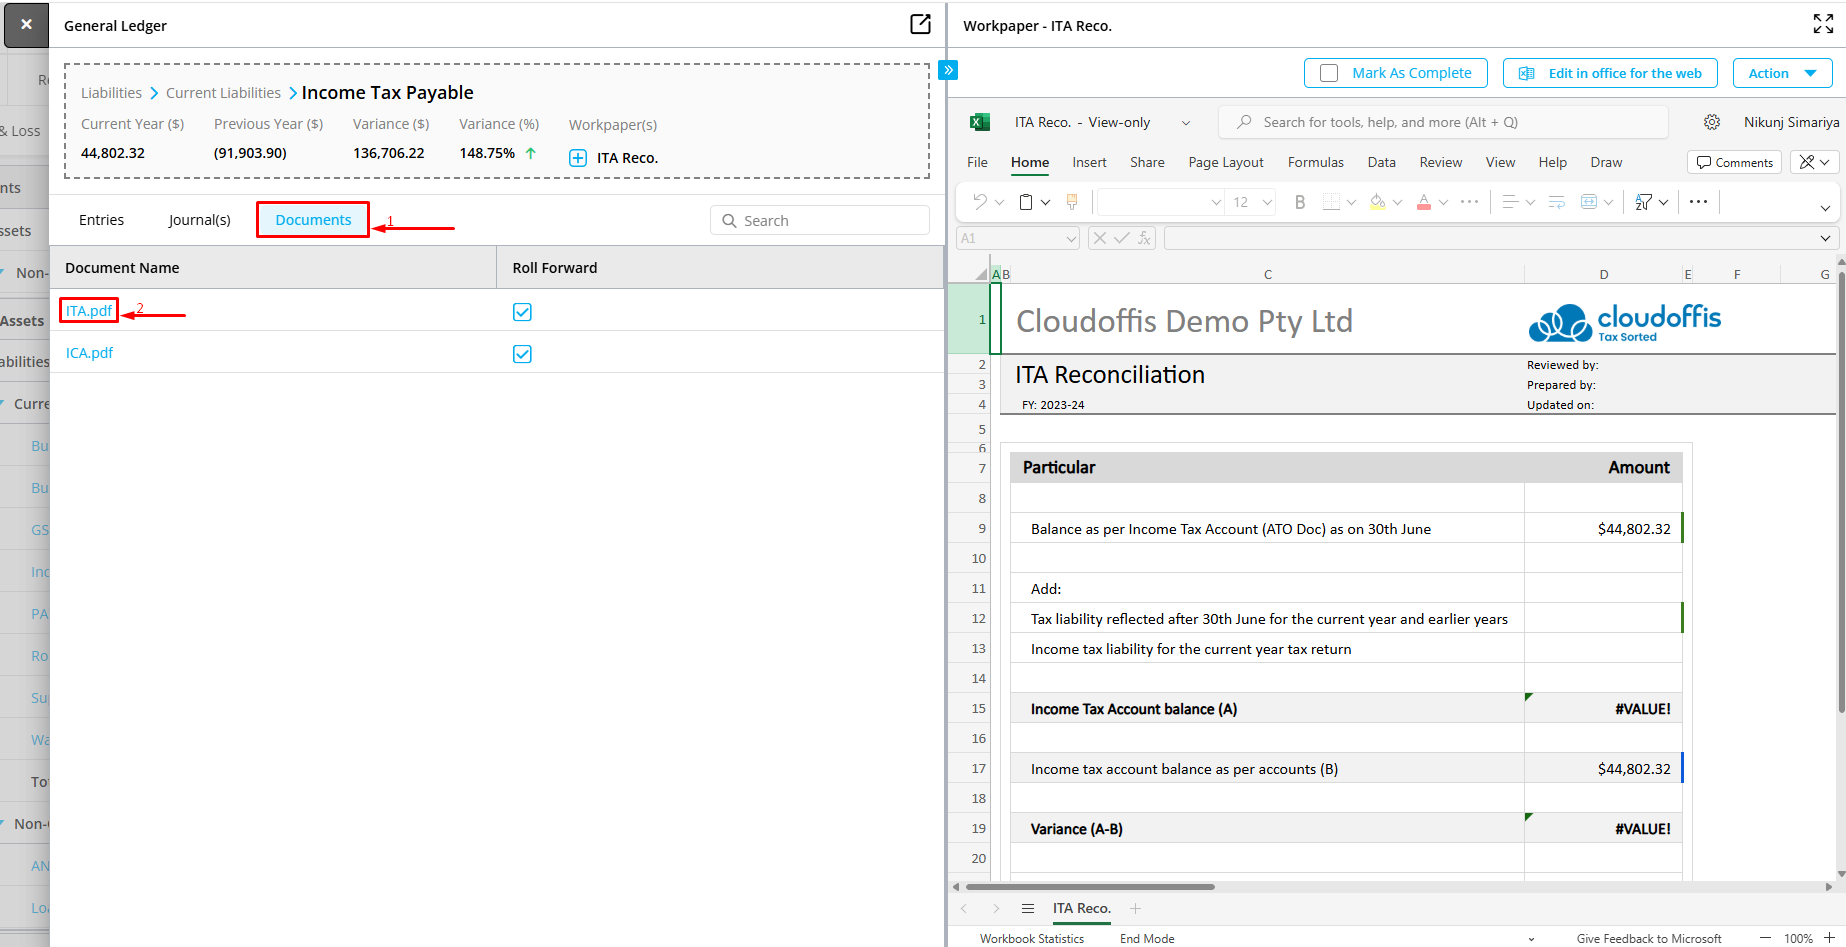Add a new sheet with plus icon

point(1135,908)
